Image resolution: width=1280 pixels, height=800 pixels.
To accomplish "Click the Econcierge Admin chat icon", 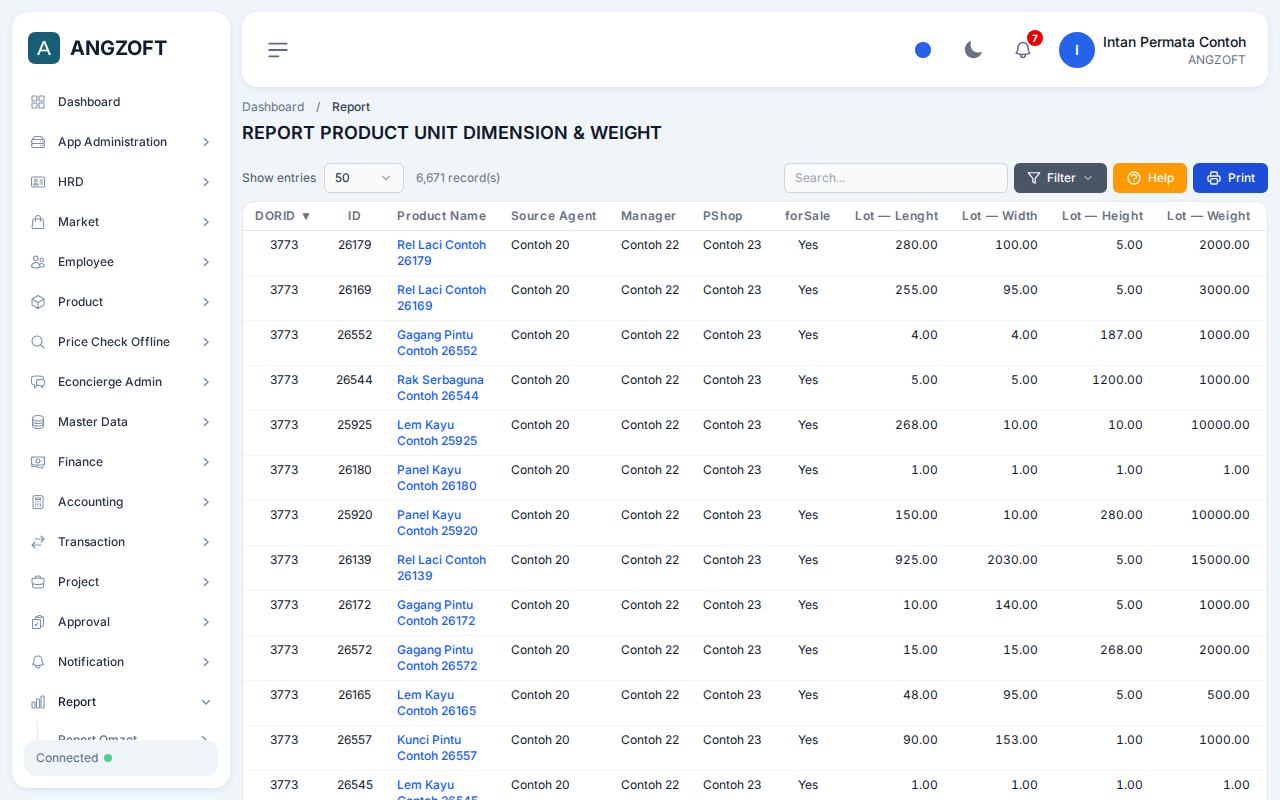I will coord(38,382).
